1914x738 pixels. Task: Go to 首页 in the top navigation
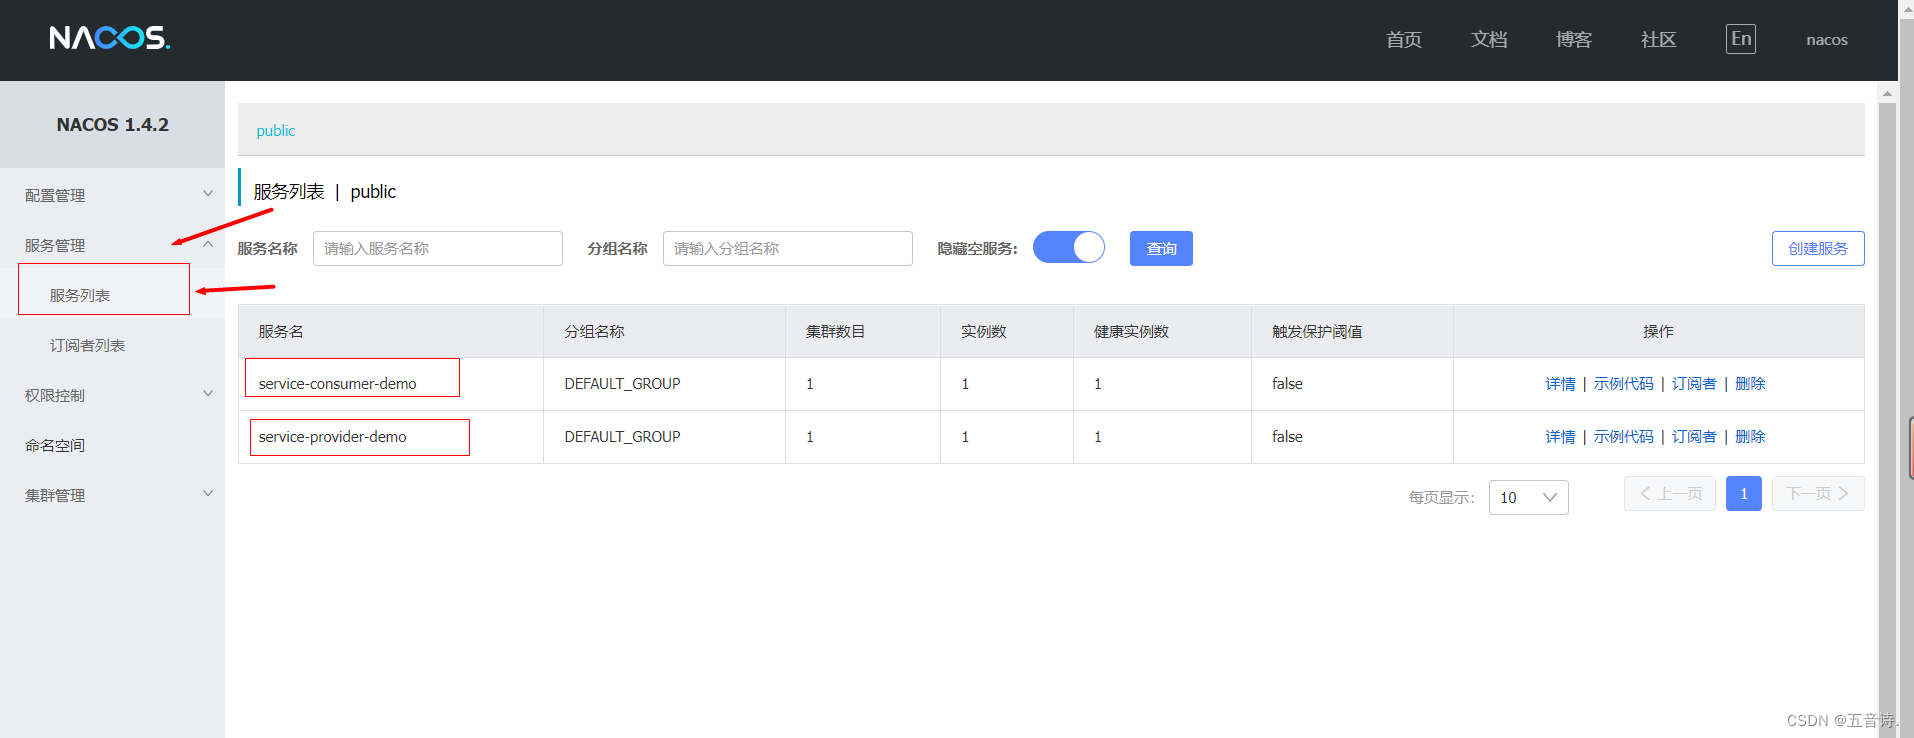[1404, 39]
